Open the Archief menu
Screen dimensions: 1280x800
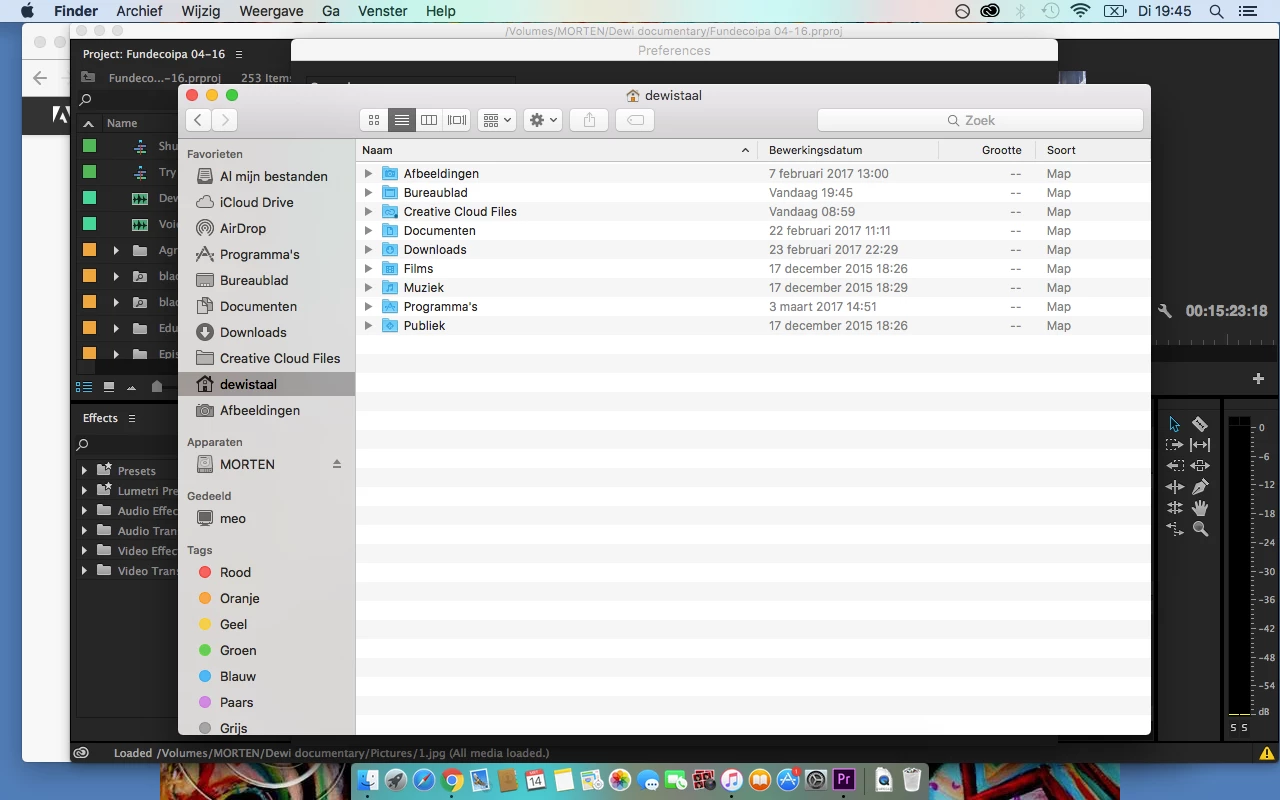139,11
